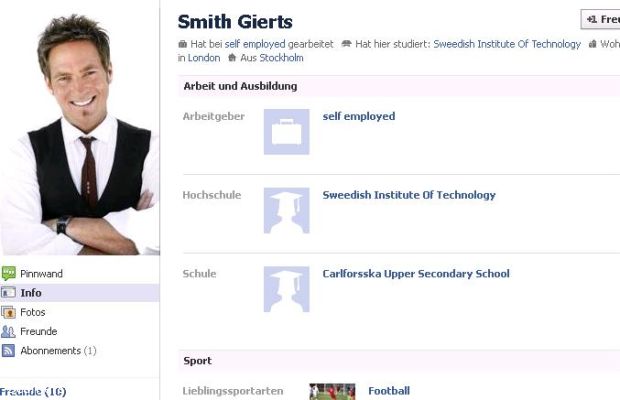Click the Abonnements RSS feed icon
Image resolution: width=620 pixels, height=400 pixels.
tap(8, 350)
